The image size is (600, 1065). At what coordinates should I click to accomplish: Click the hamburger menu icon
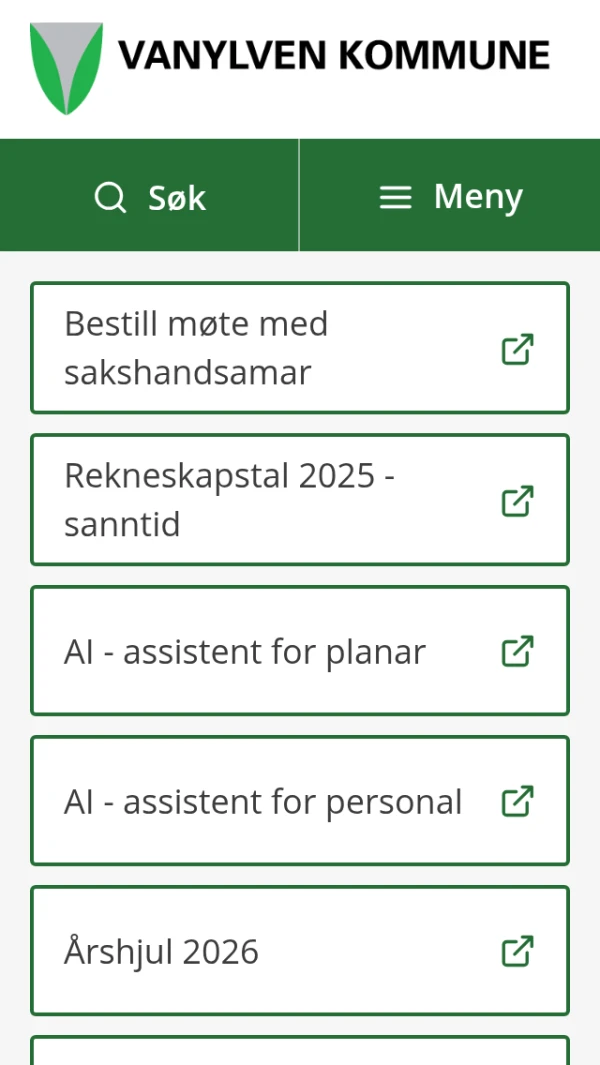tap(395, 197)
